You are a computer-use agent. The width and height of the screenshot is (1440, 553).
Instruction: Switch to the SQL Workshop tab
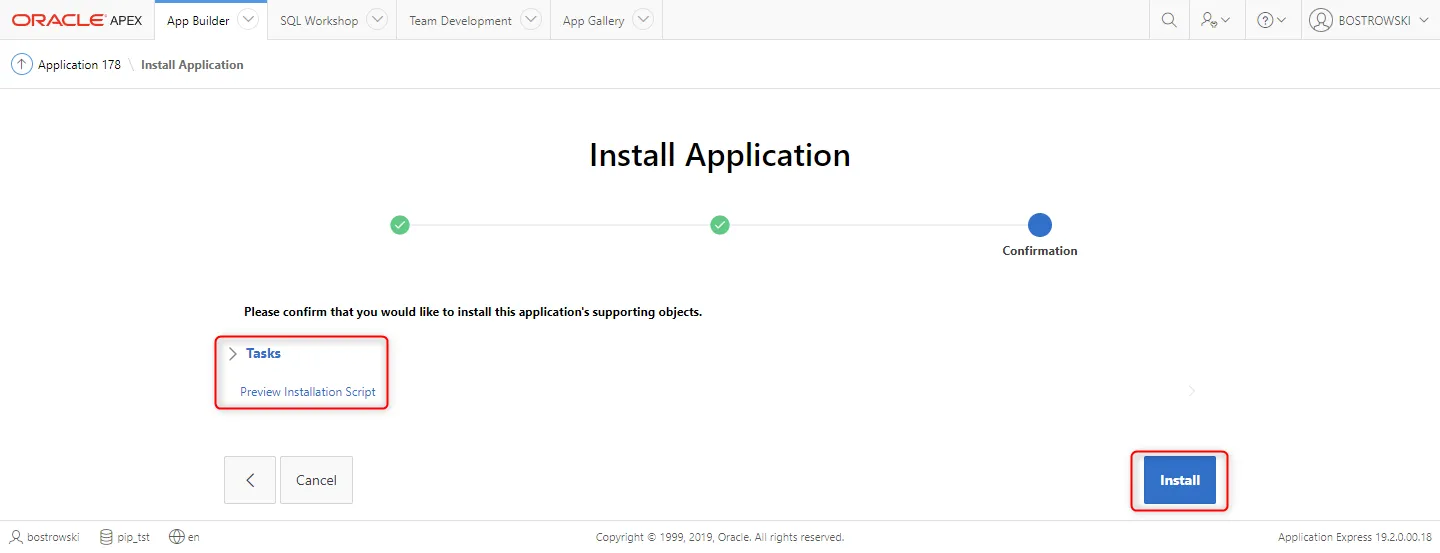[318, 20]
